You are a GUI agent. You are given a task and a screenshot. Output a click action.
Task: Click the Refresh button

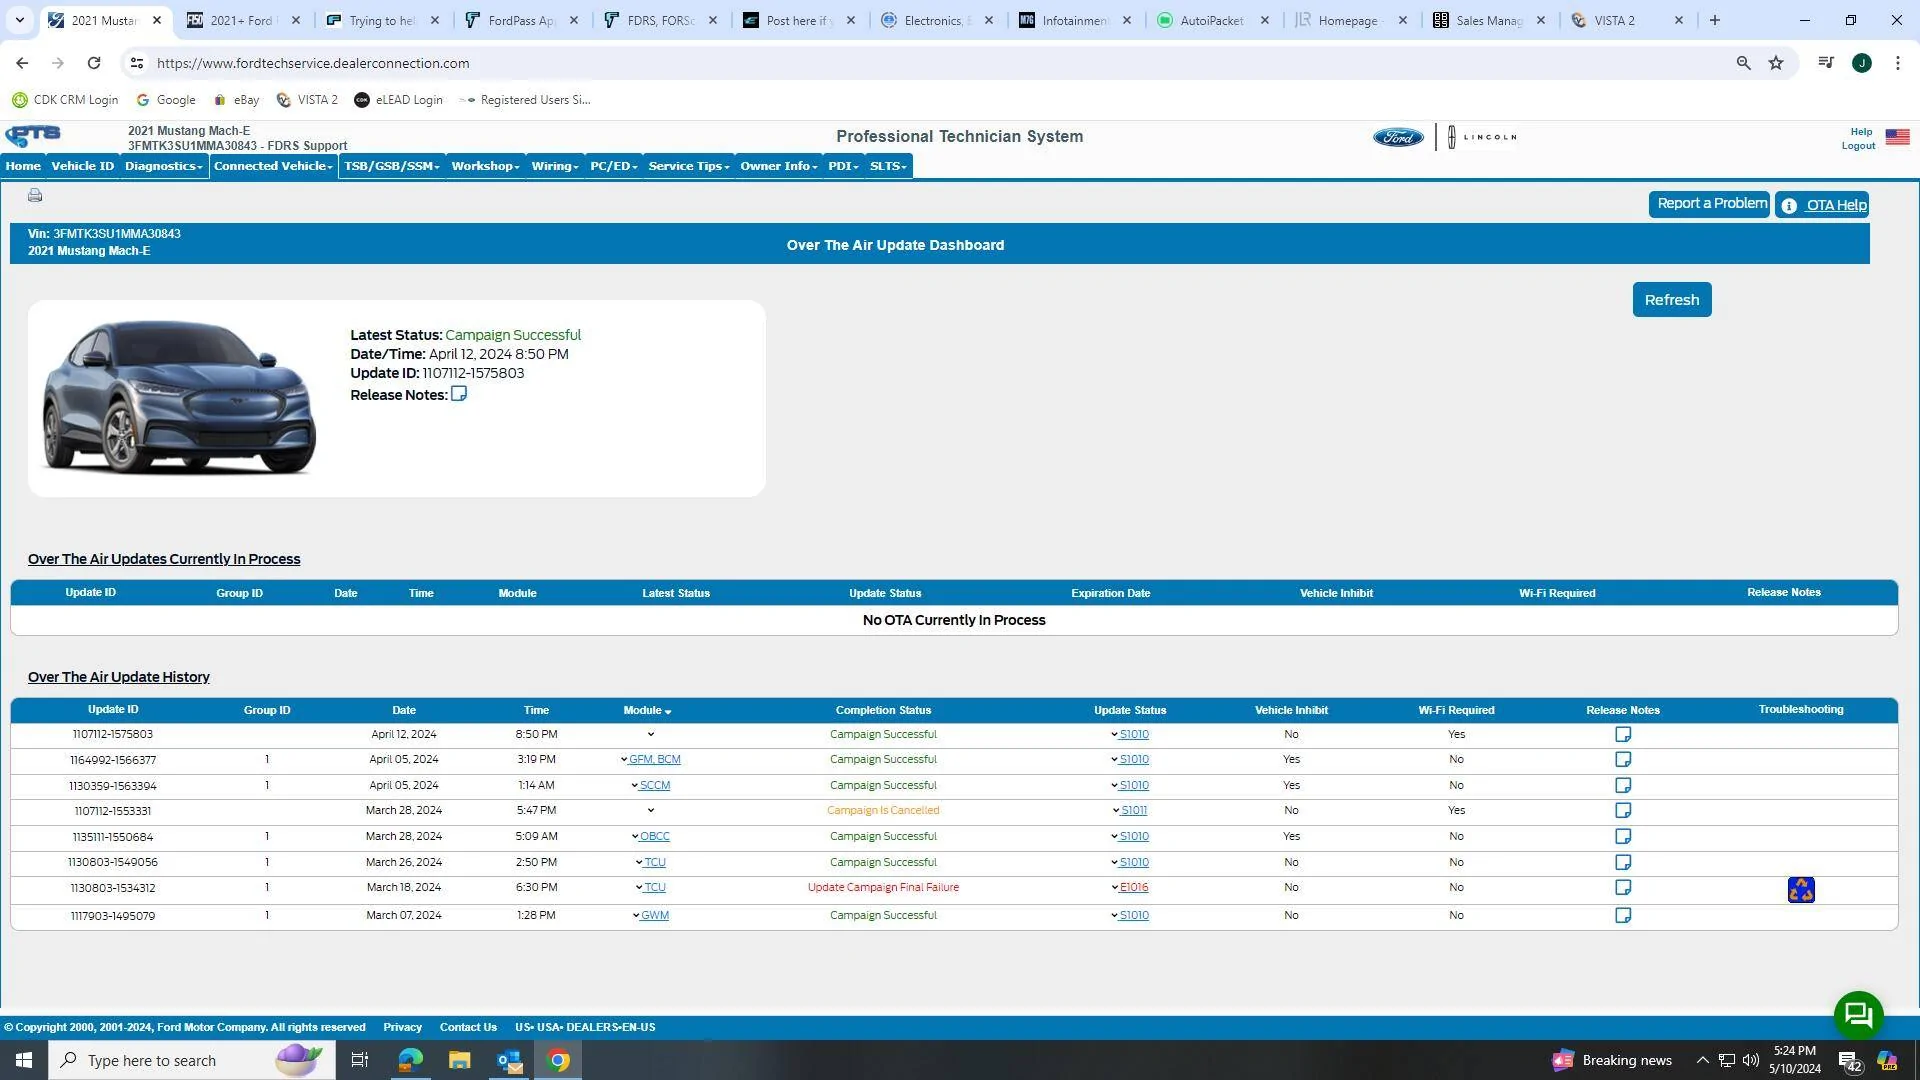point(1672,300)
